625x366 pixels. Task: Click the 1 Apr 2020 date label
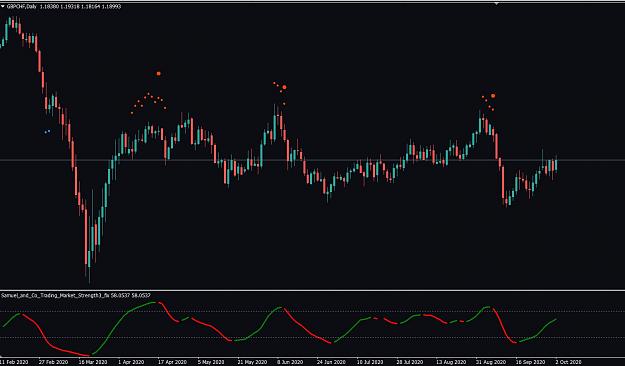click(131, 362)
